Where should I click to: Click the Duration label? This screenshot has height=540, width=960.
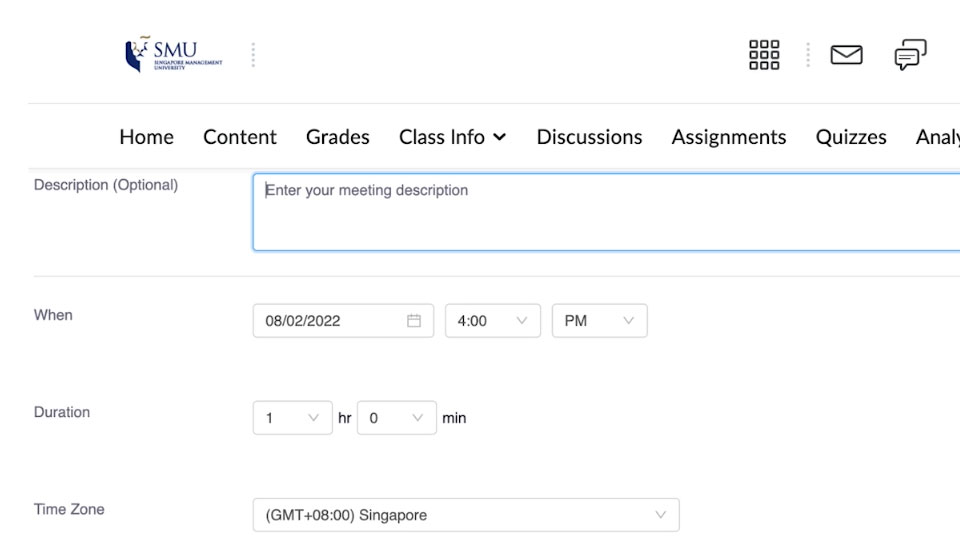[x=62, y=412]
